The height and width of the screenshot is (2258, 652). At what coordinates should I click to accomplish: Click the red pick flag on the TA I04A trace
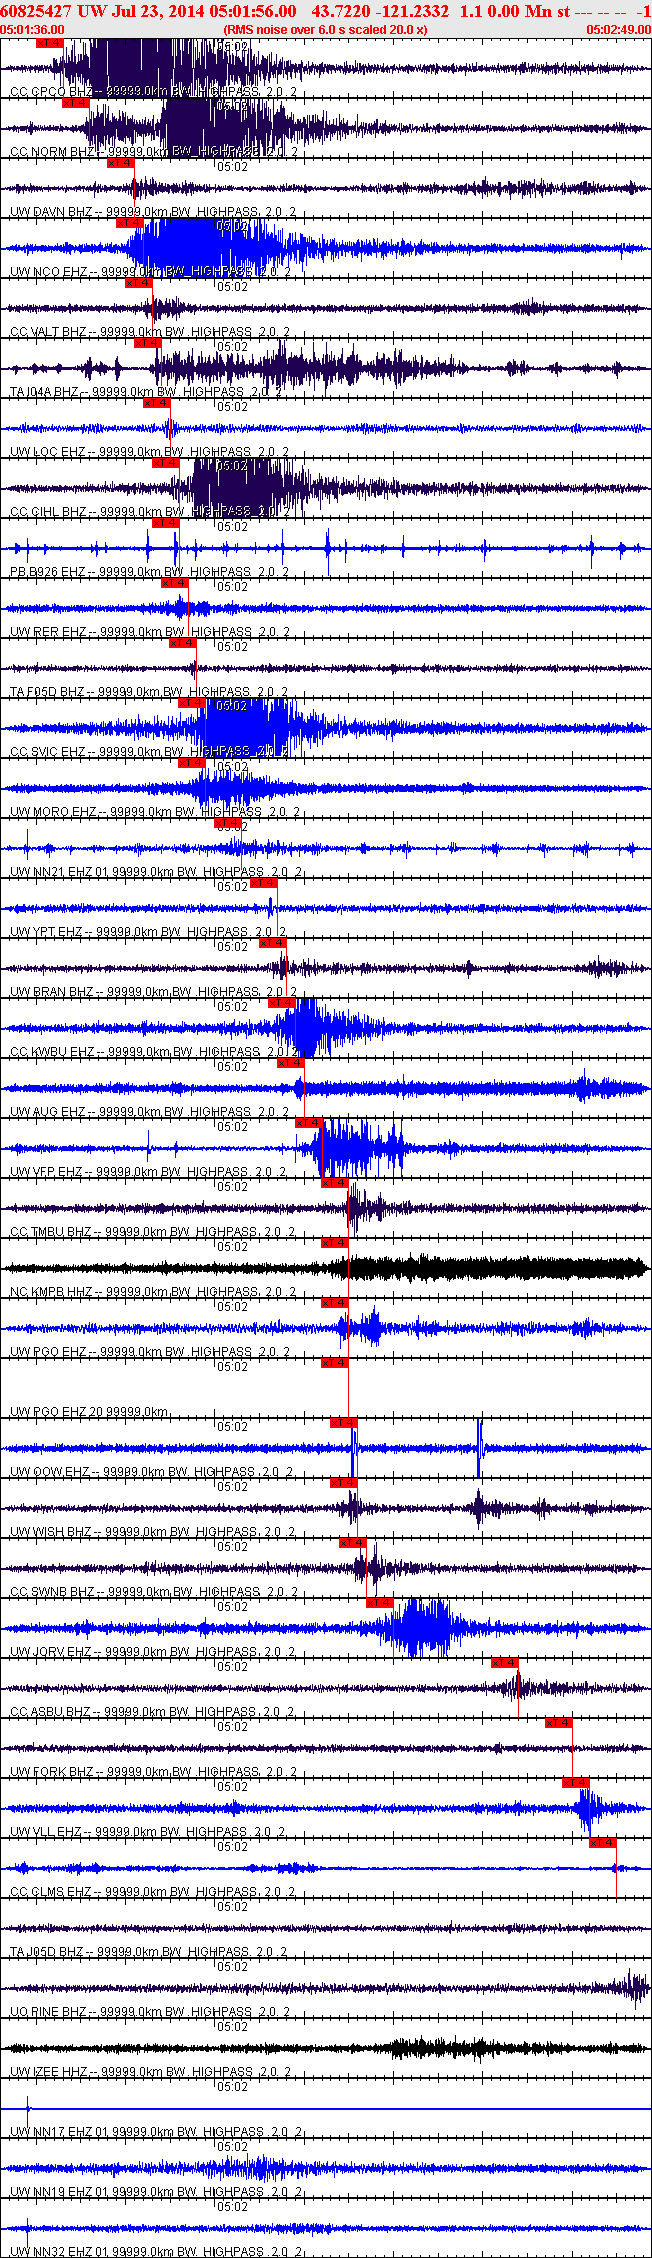click(148, 343)
